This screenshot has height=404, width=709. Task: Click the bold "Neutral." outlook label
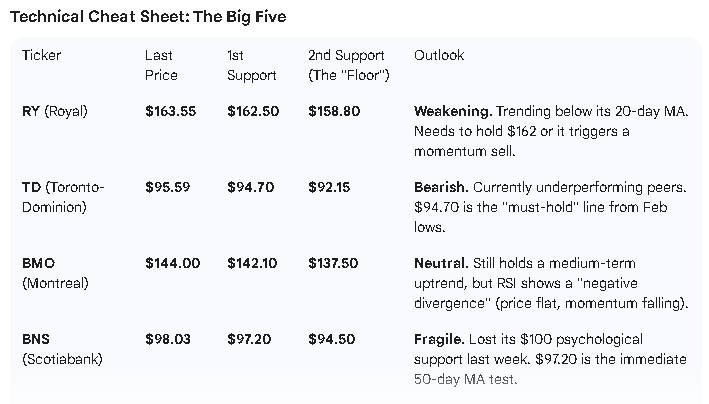pos(441,263)
